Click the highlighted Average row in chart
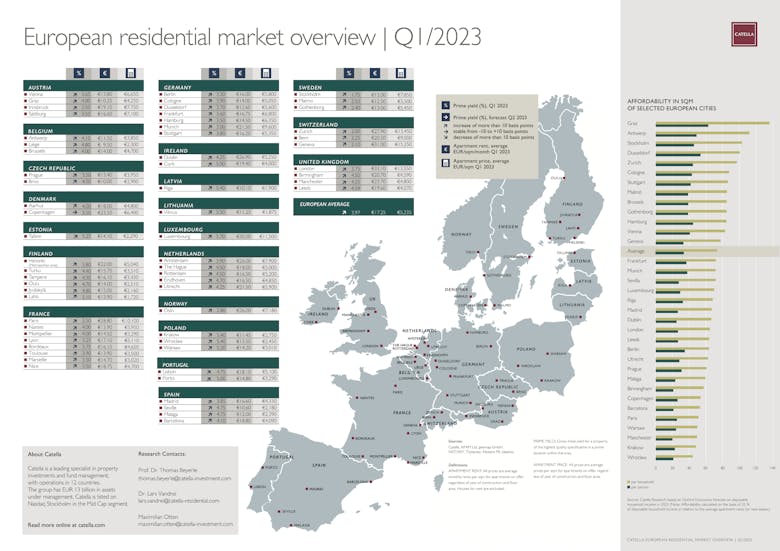This screenshot has height=551, width=780. pyautogui.click(x=700, y=251)
